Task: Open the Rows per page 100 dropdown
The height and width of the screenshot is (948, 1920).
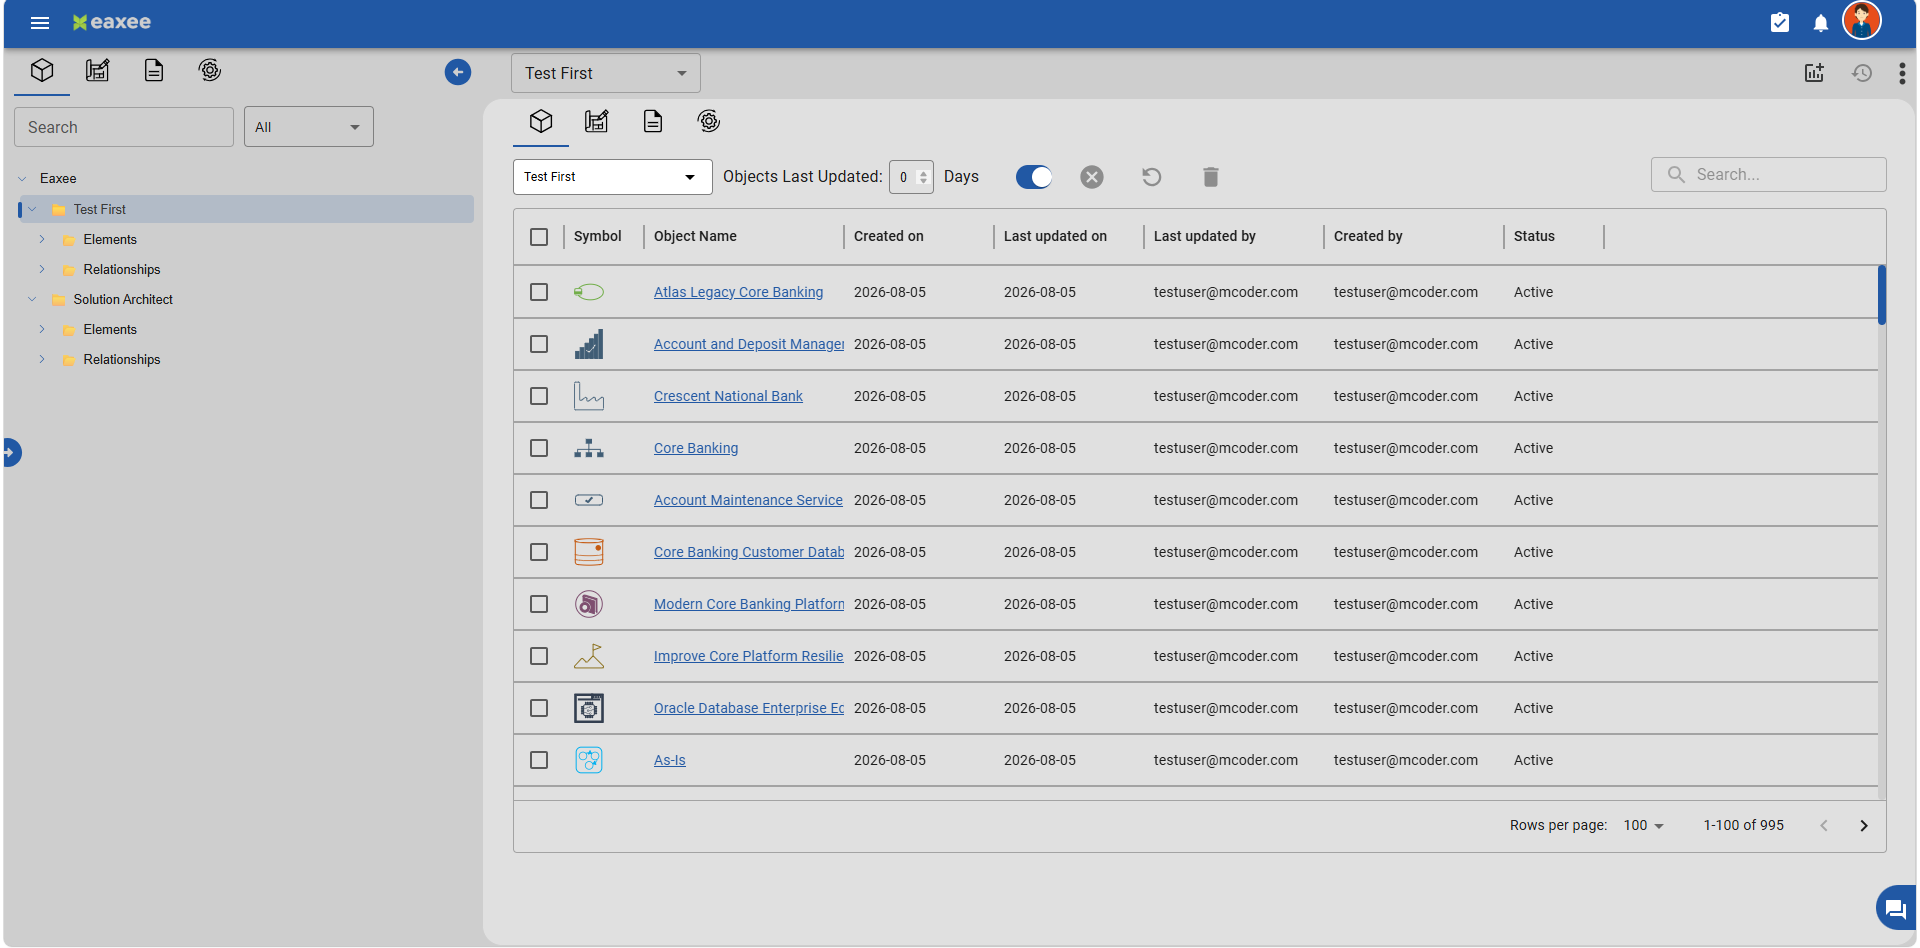Action: click(1643, 825)
